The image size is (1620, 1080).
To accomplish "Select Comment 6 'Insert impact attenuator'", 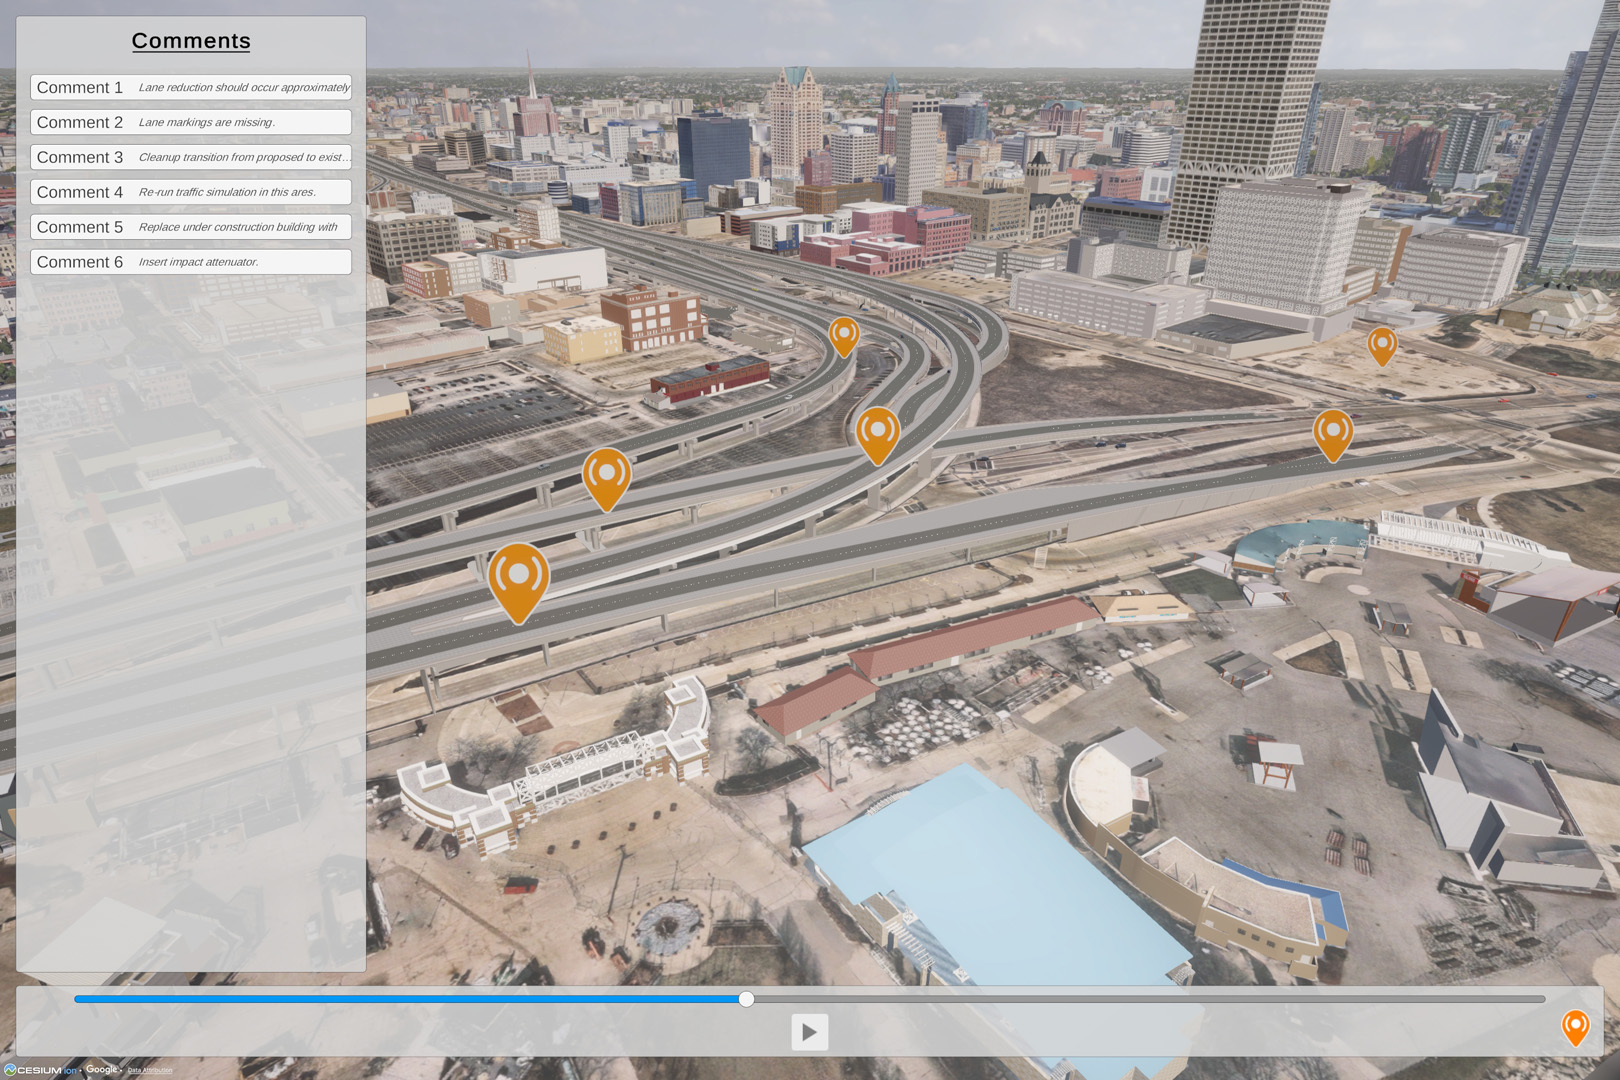I will (x=191, y=262).
